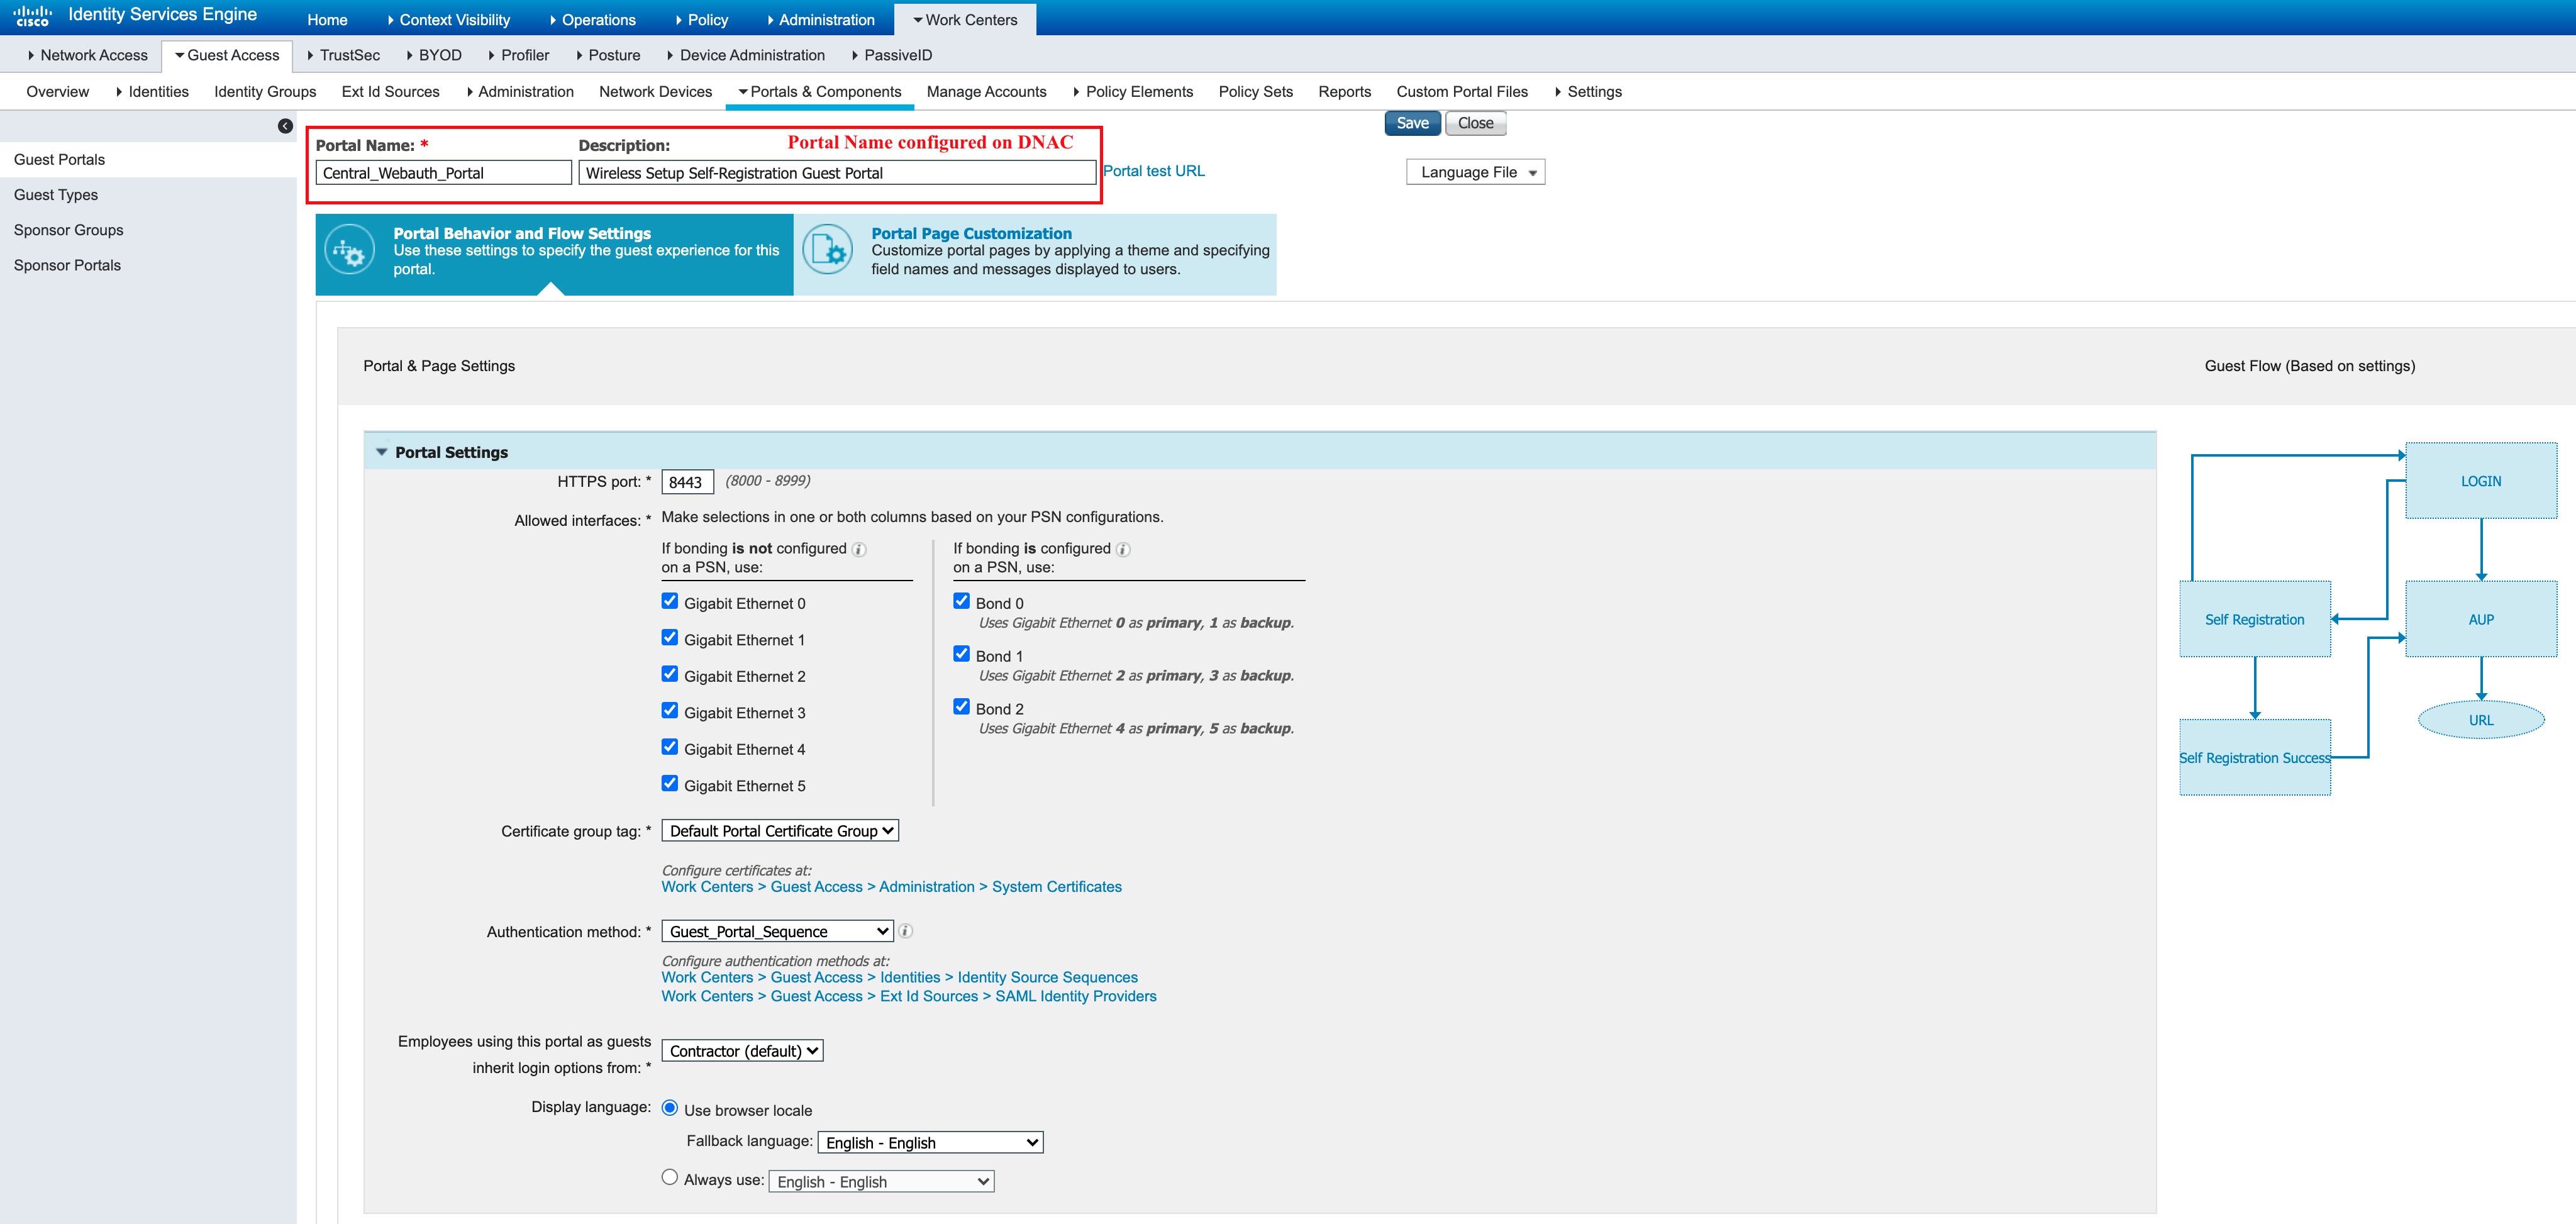Switch to Portal Page Customization tab
2576x1224 pixels.
point(1035,254)
